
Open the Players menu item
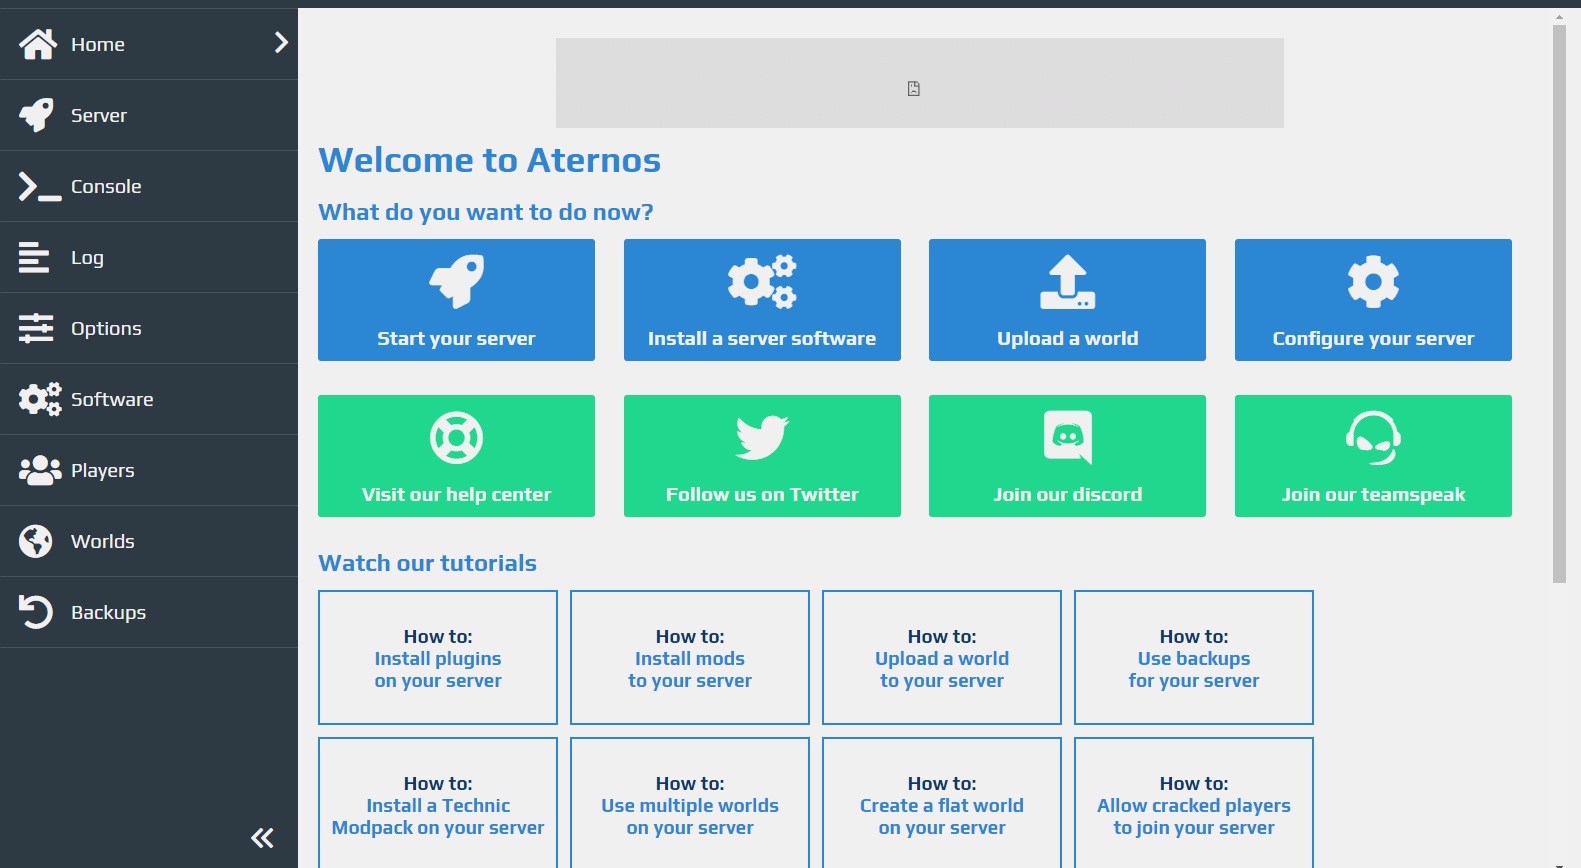click(x=149, y=470)
